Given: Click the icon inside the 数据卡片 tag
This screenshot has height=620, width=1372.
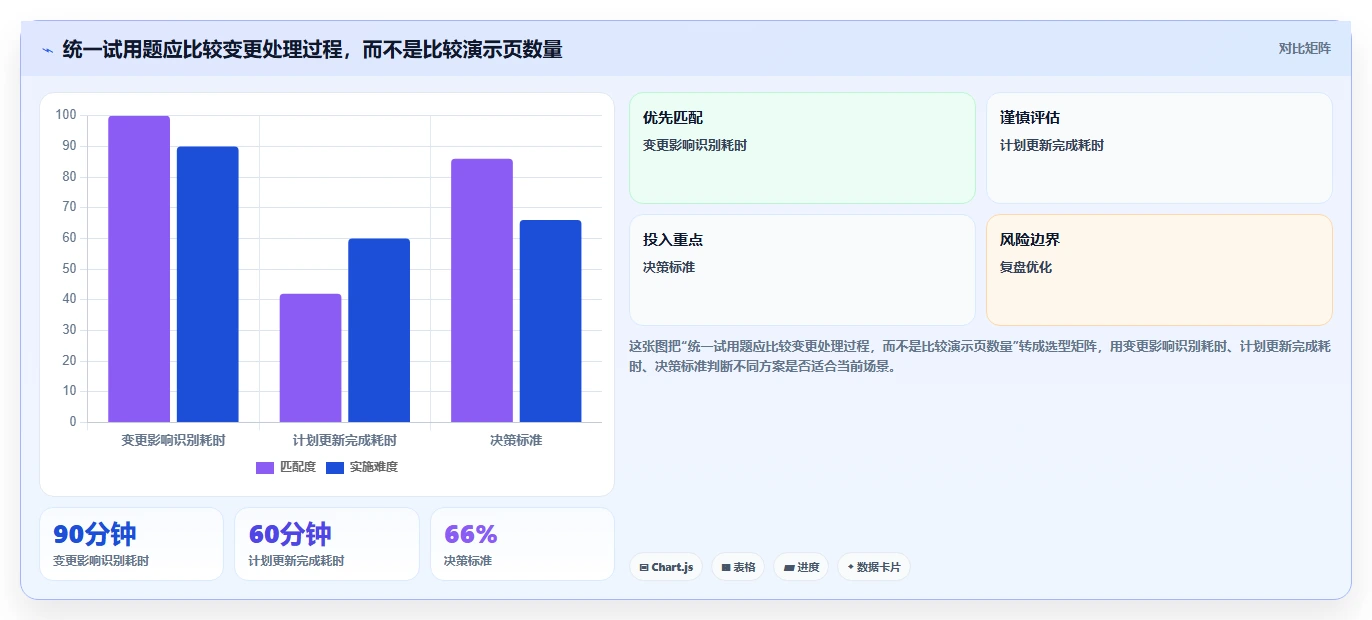Looking at the screenshot, I should [x=850, y=567].
